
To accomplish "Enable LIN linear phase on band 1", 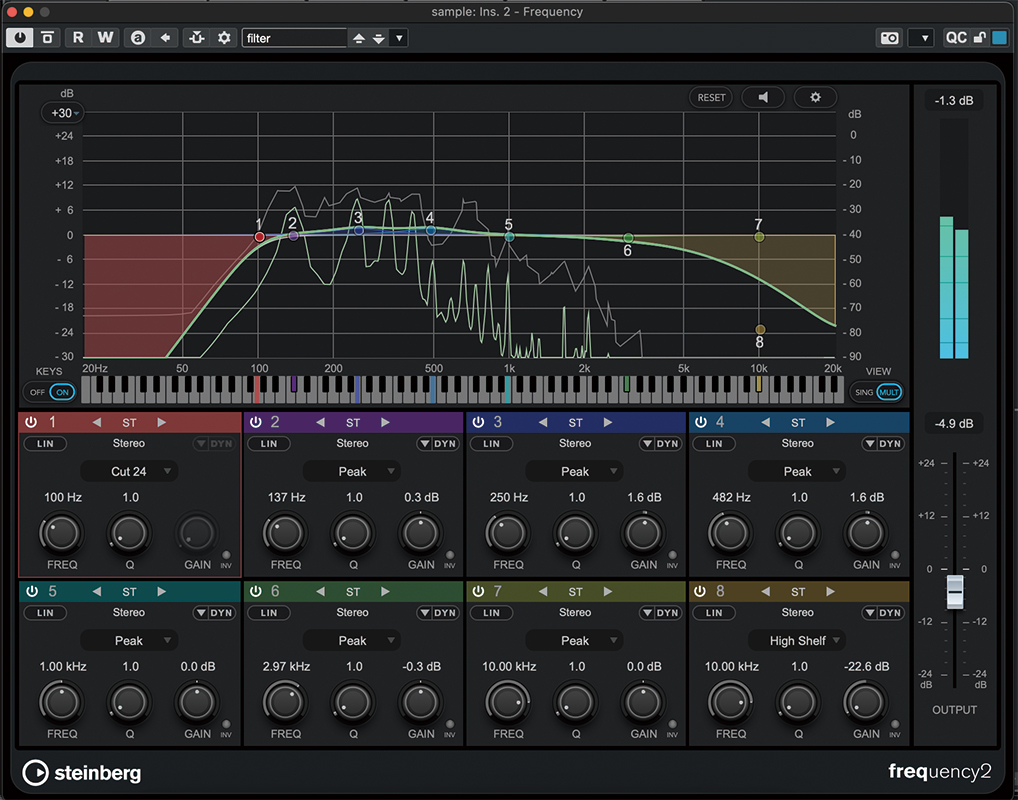I will (x=45, y=444).
